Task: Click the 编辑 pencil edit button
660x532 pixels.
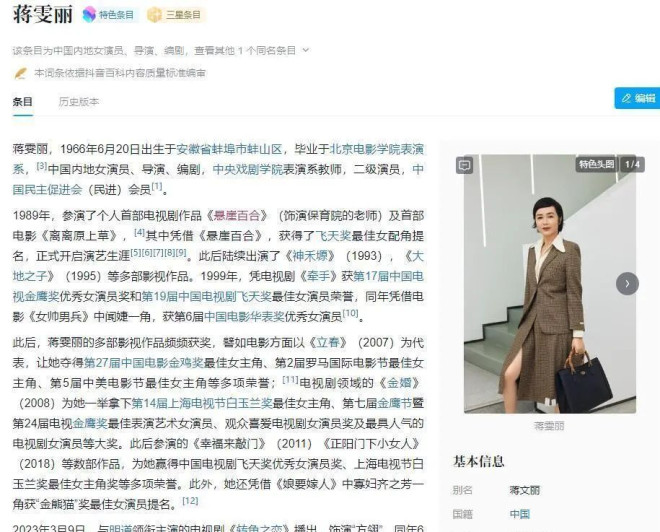Action: (637, 98)
